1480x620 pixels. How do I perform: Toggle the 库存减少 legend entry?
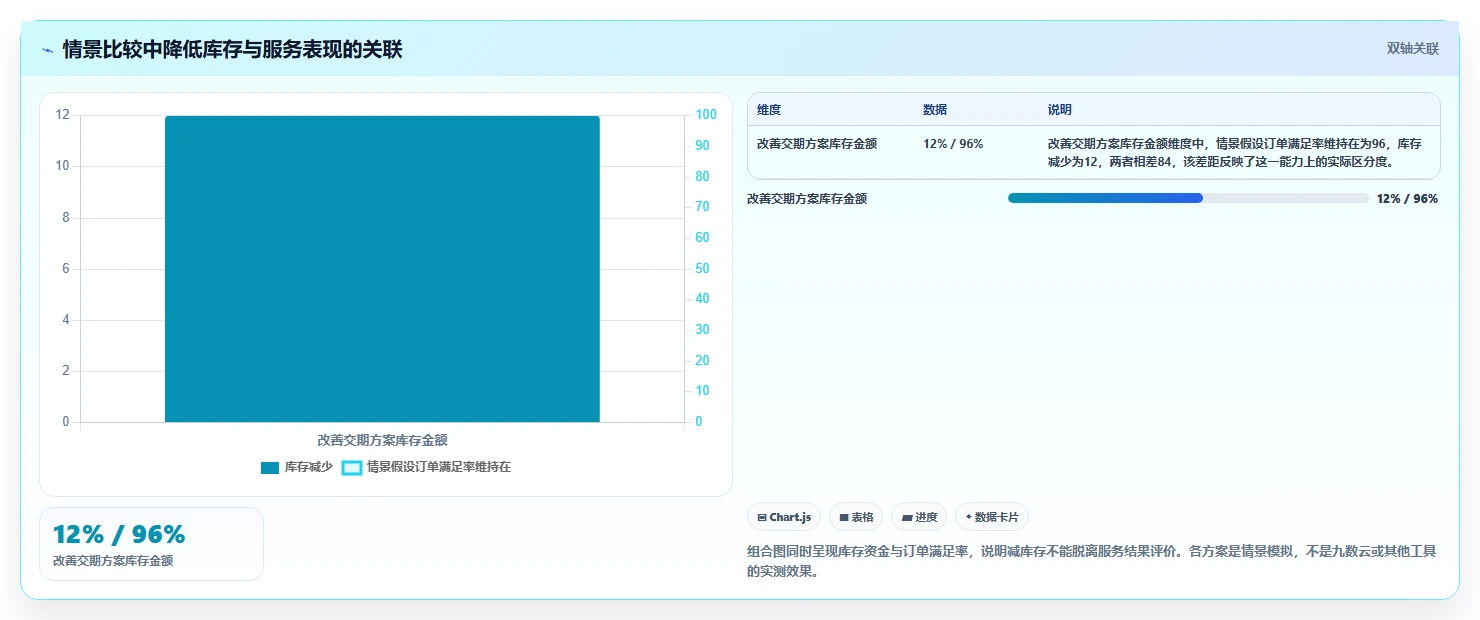pyautogui.click(x=296, y=467)
